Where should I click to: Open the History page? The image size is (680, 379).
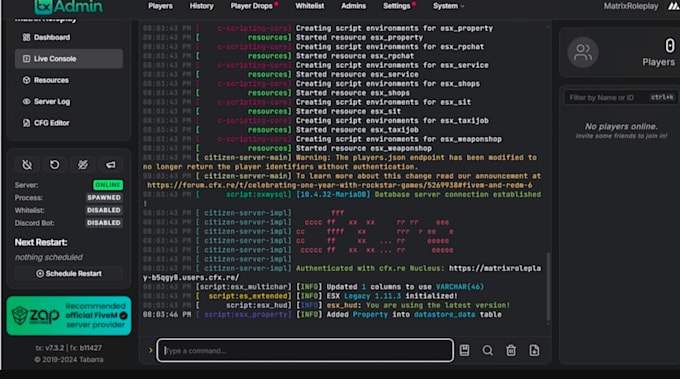tap(201, 6)
